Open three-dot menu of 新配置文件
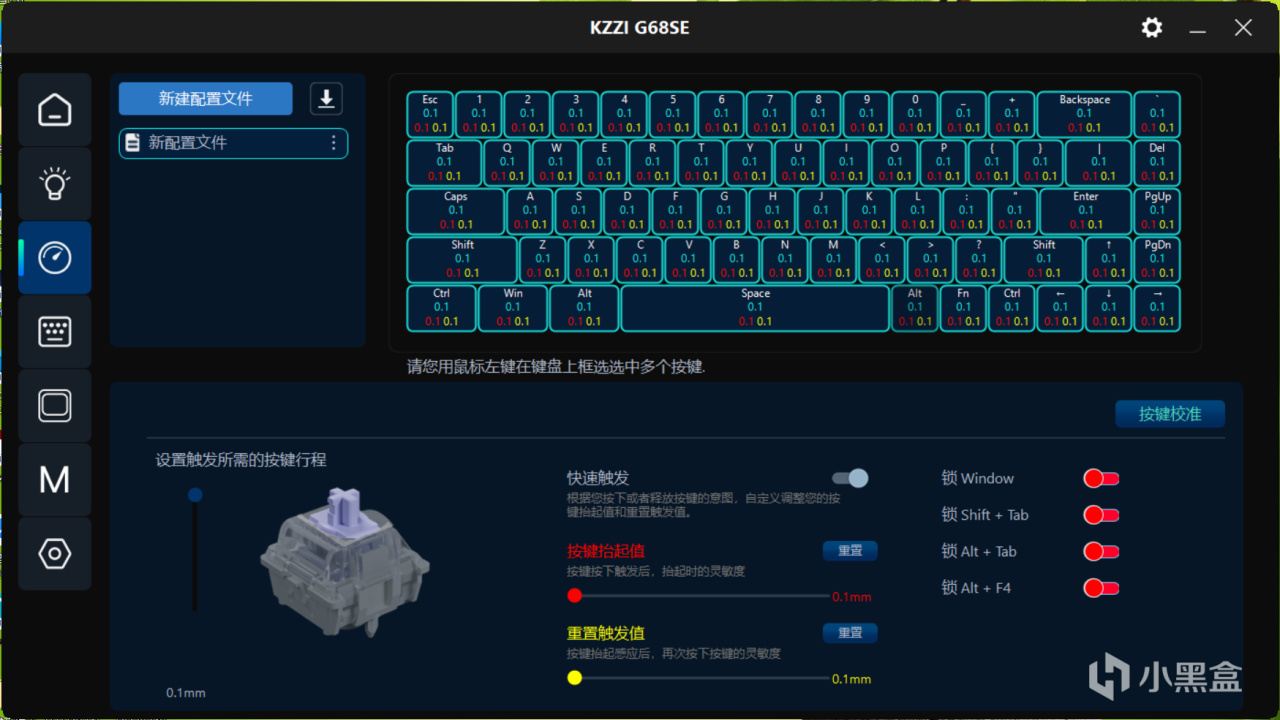This screenshot has height=720, width=1280. [334, 143]
